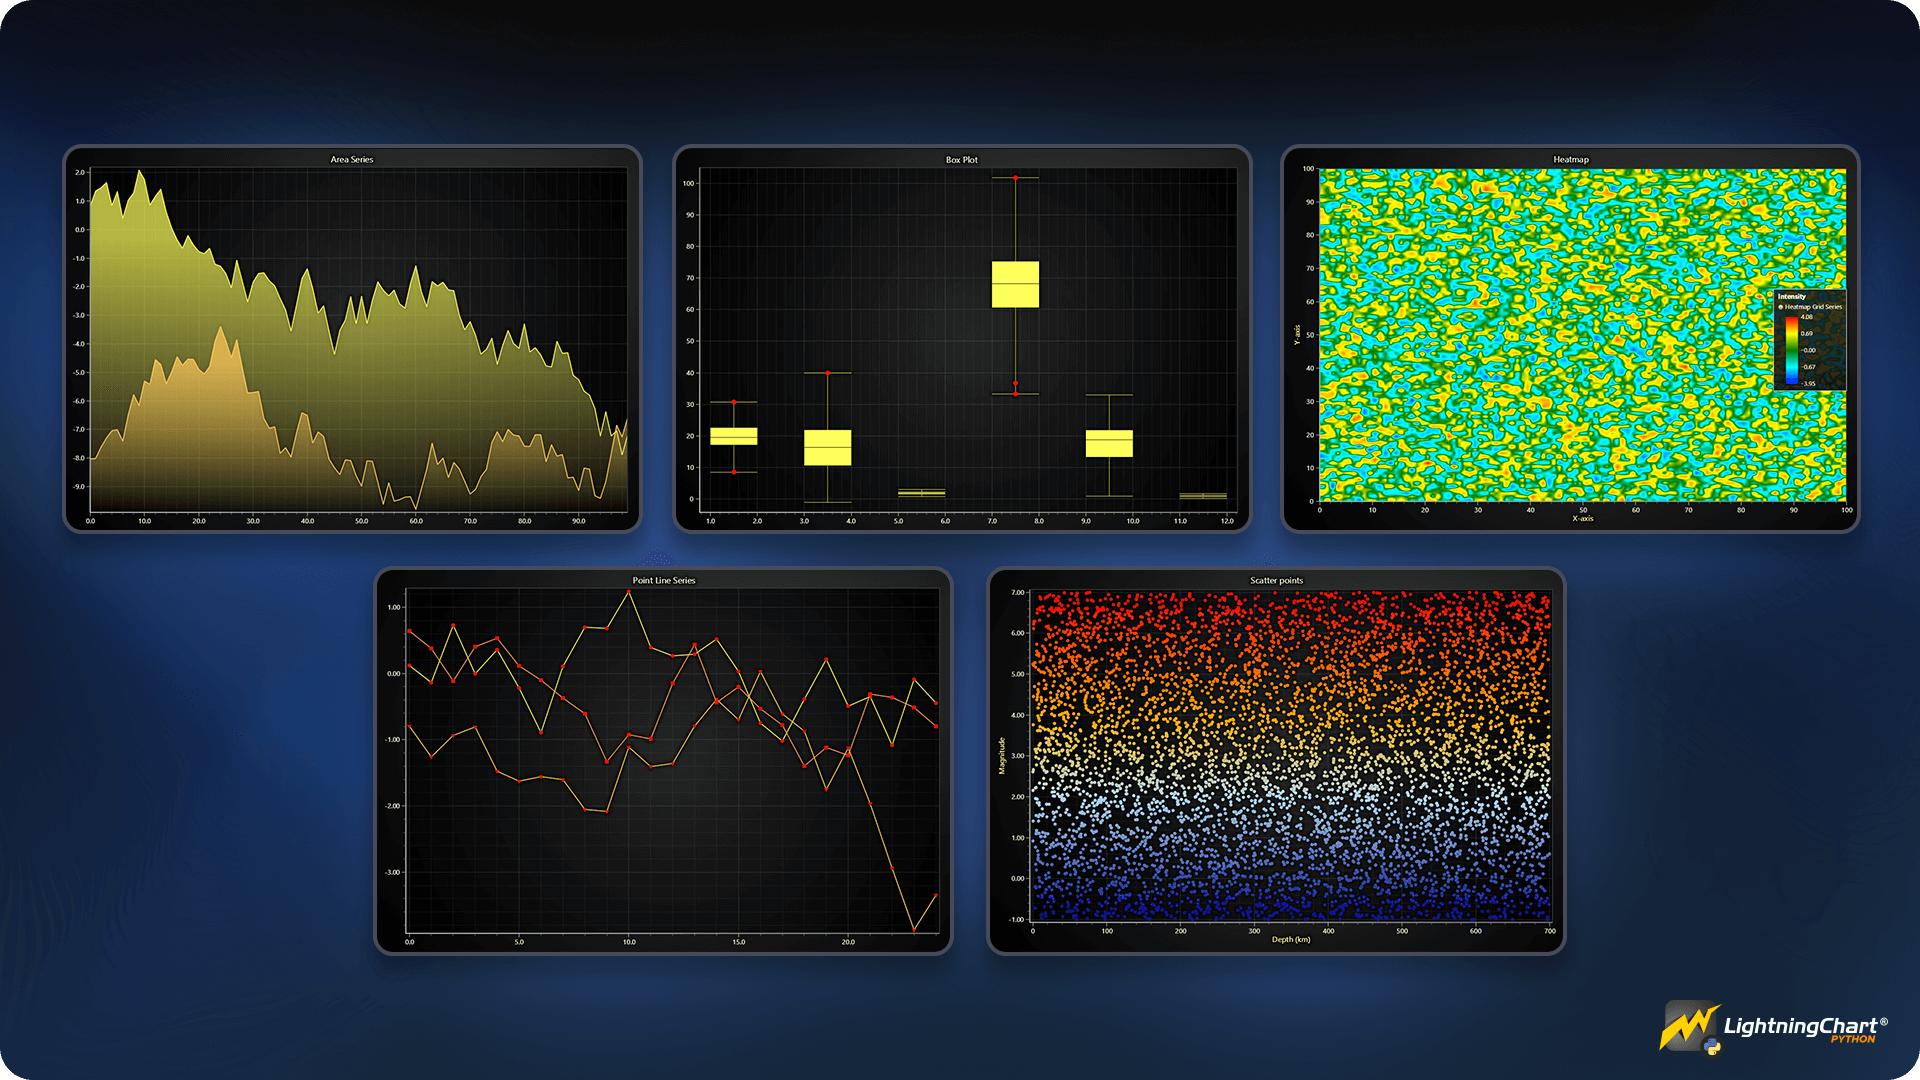Click the LightningChart lightning bolt logo icon
The image size is (1920, 1080).
point(1690,1027)
